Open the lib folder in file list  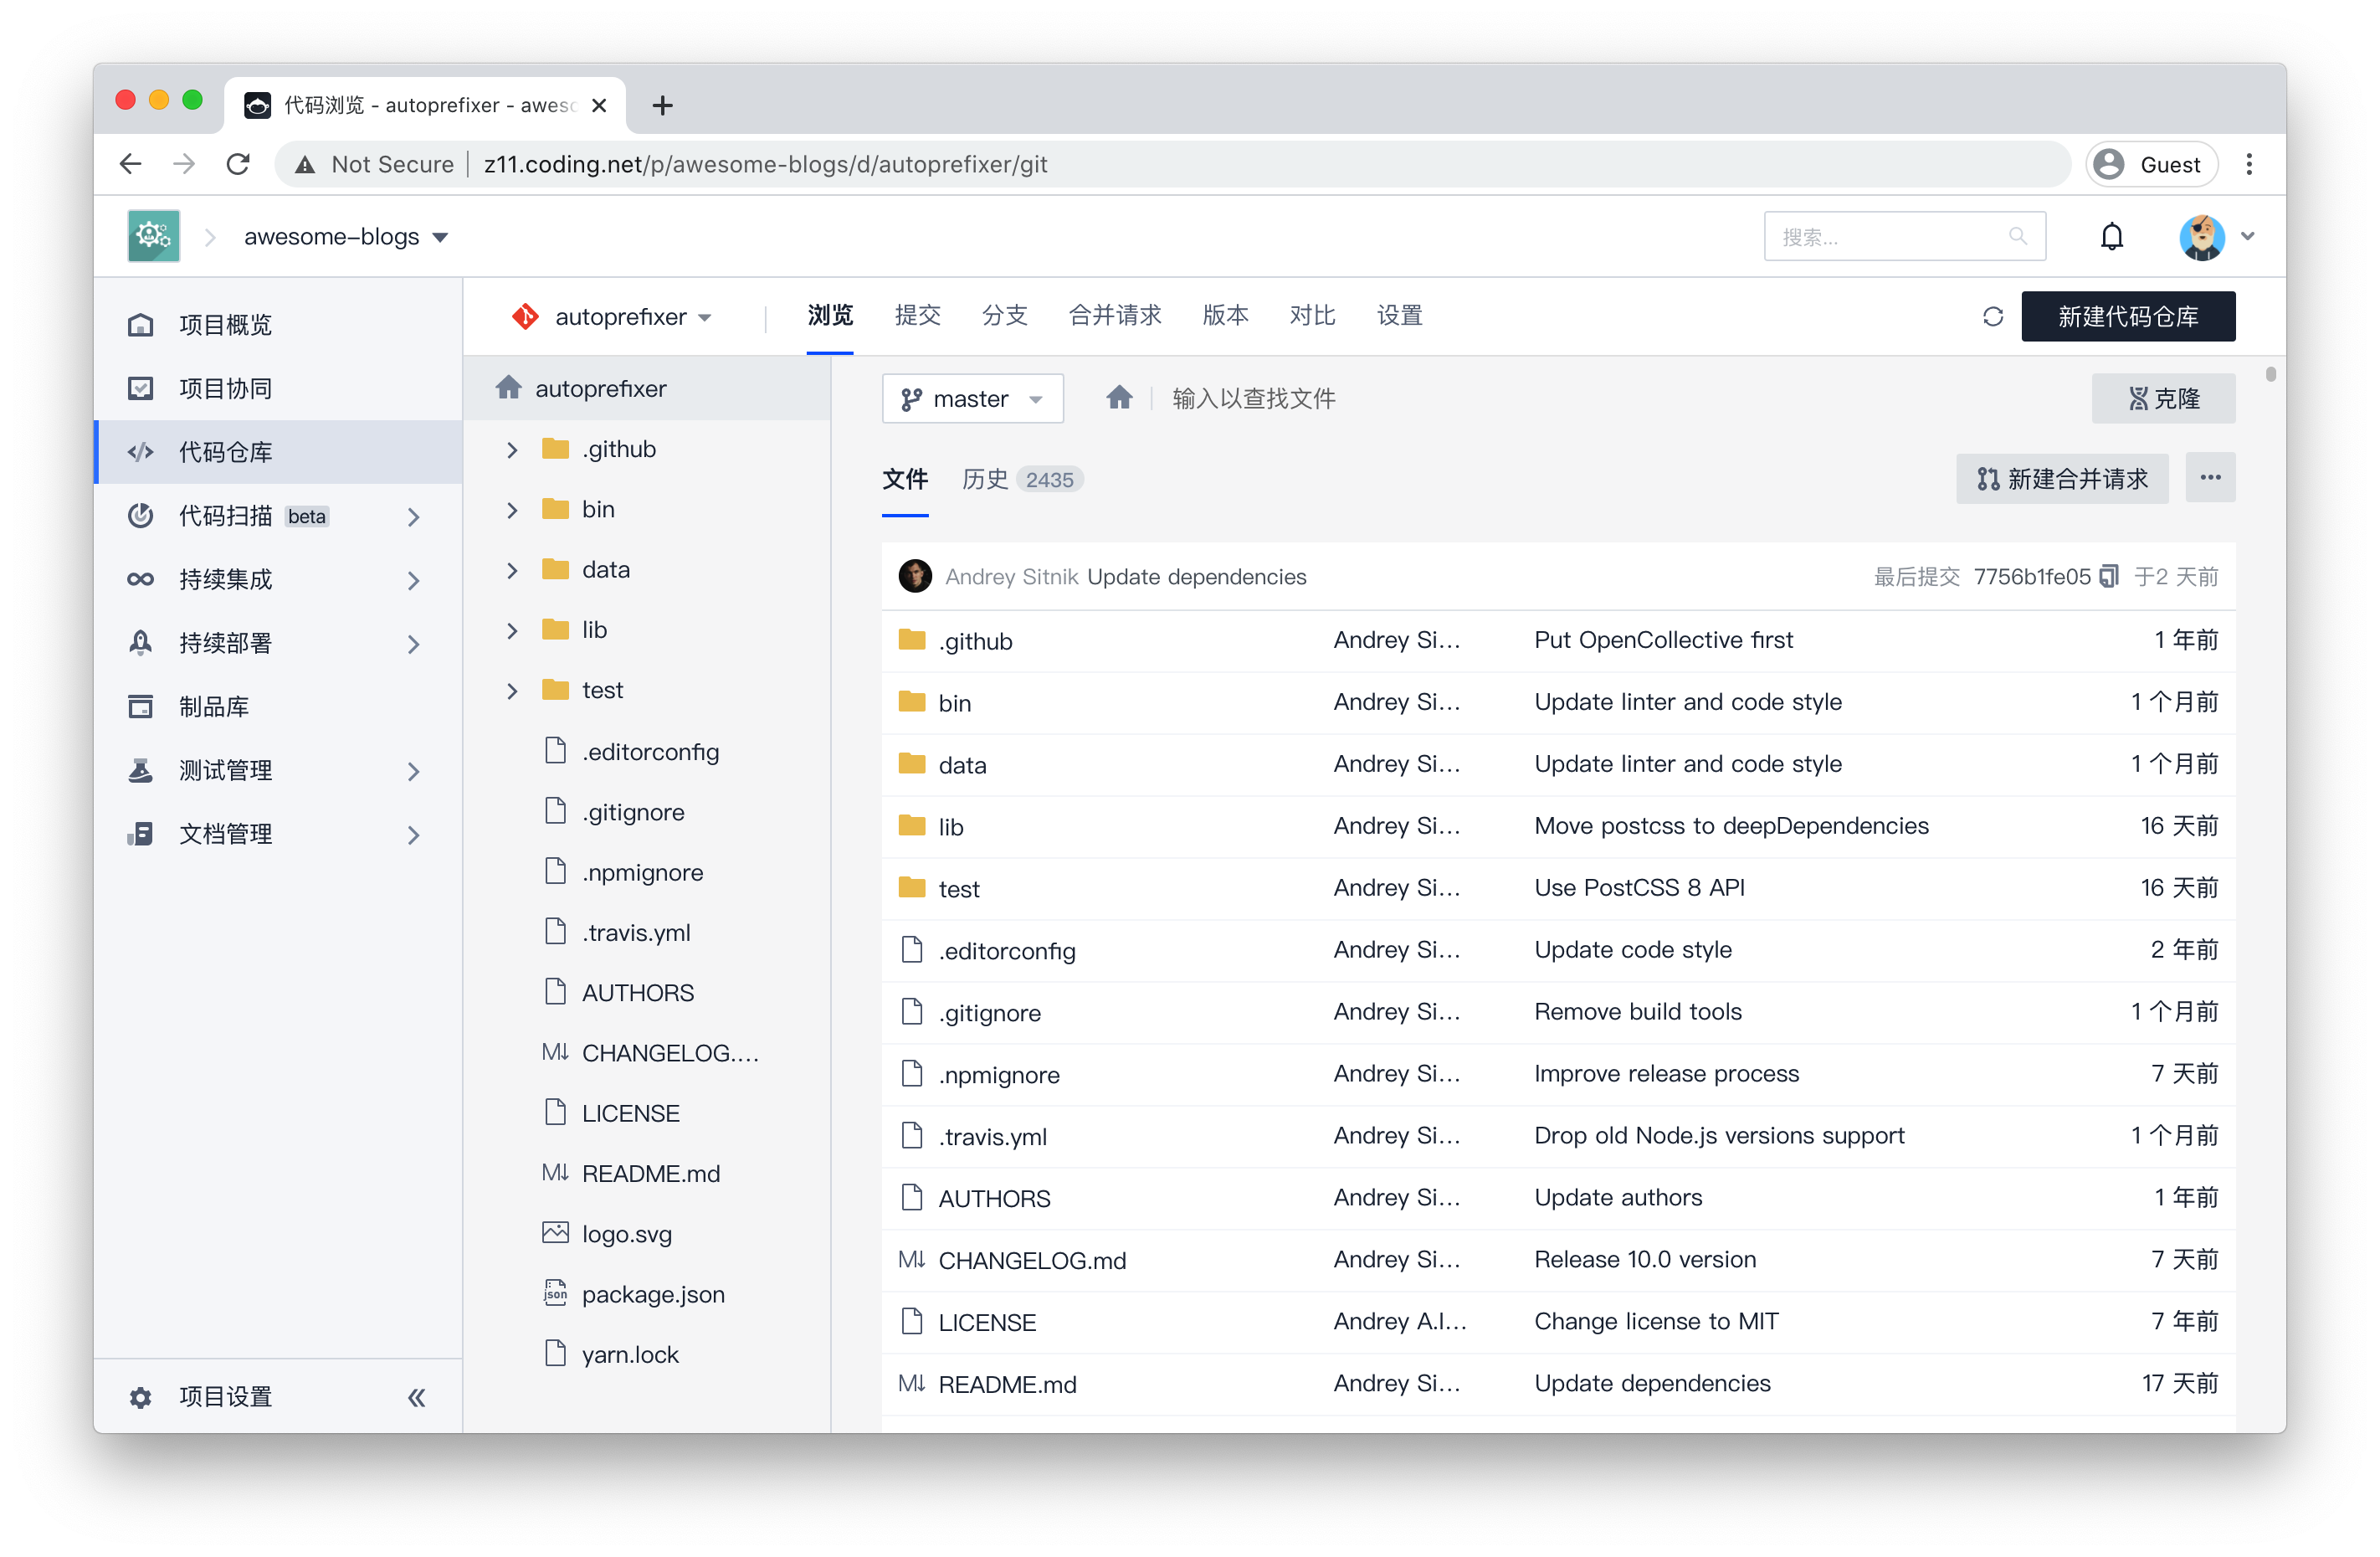coord(950,827)
